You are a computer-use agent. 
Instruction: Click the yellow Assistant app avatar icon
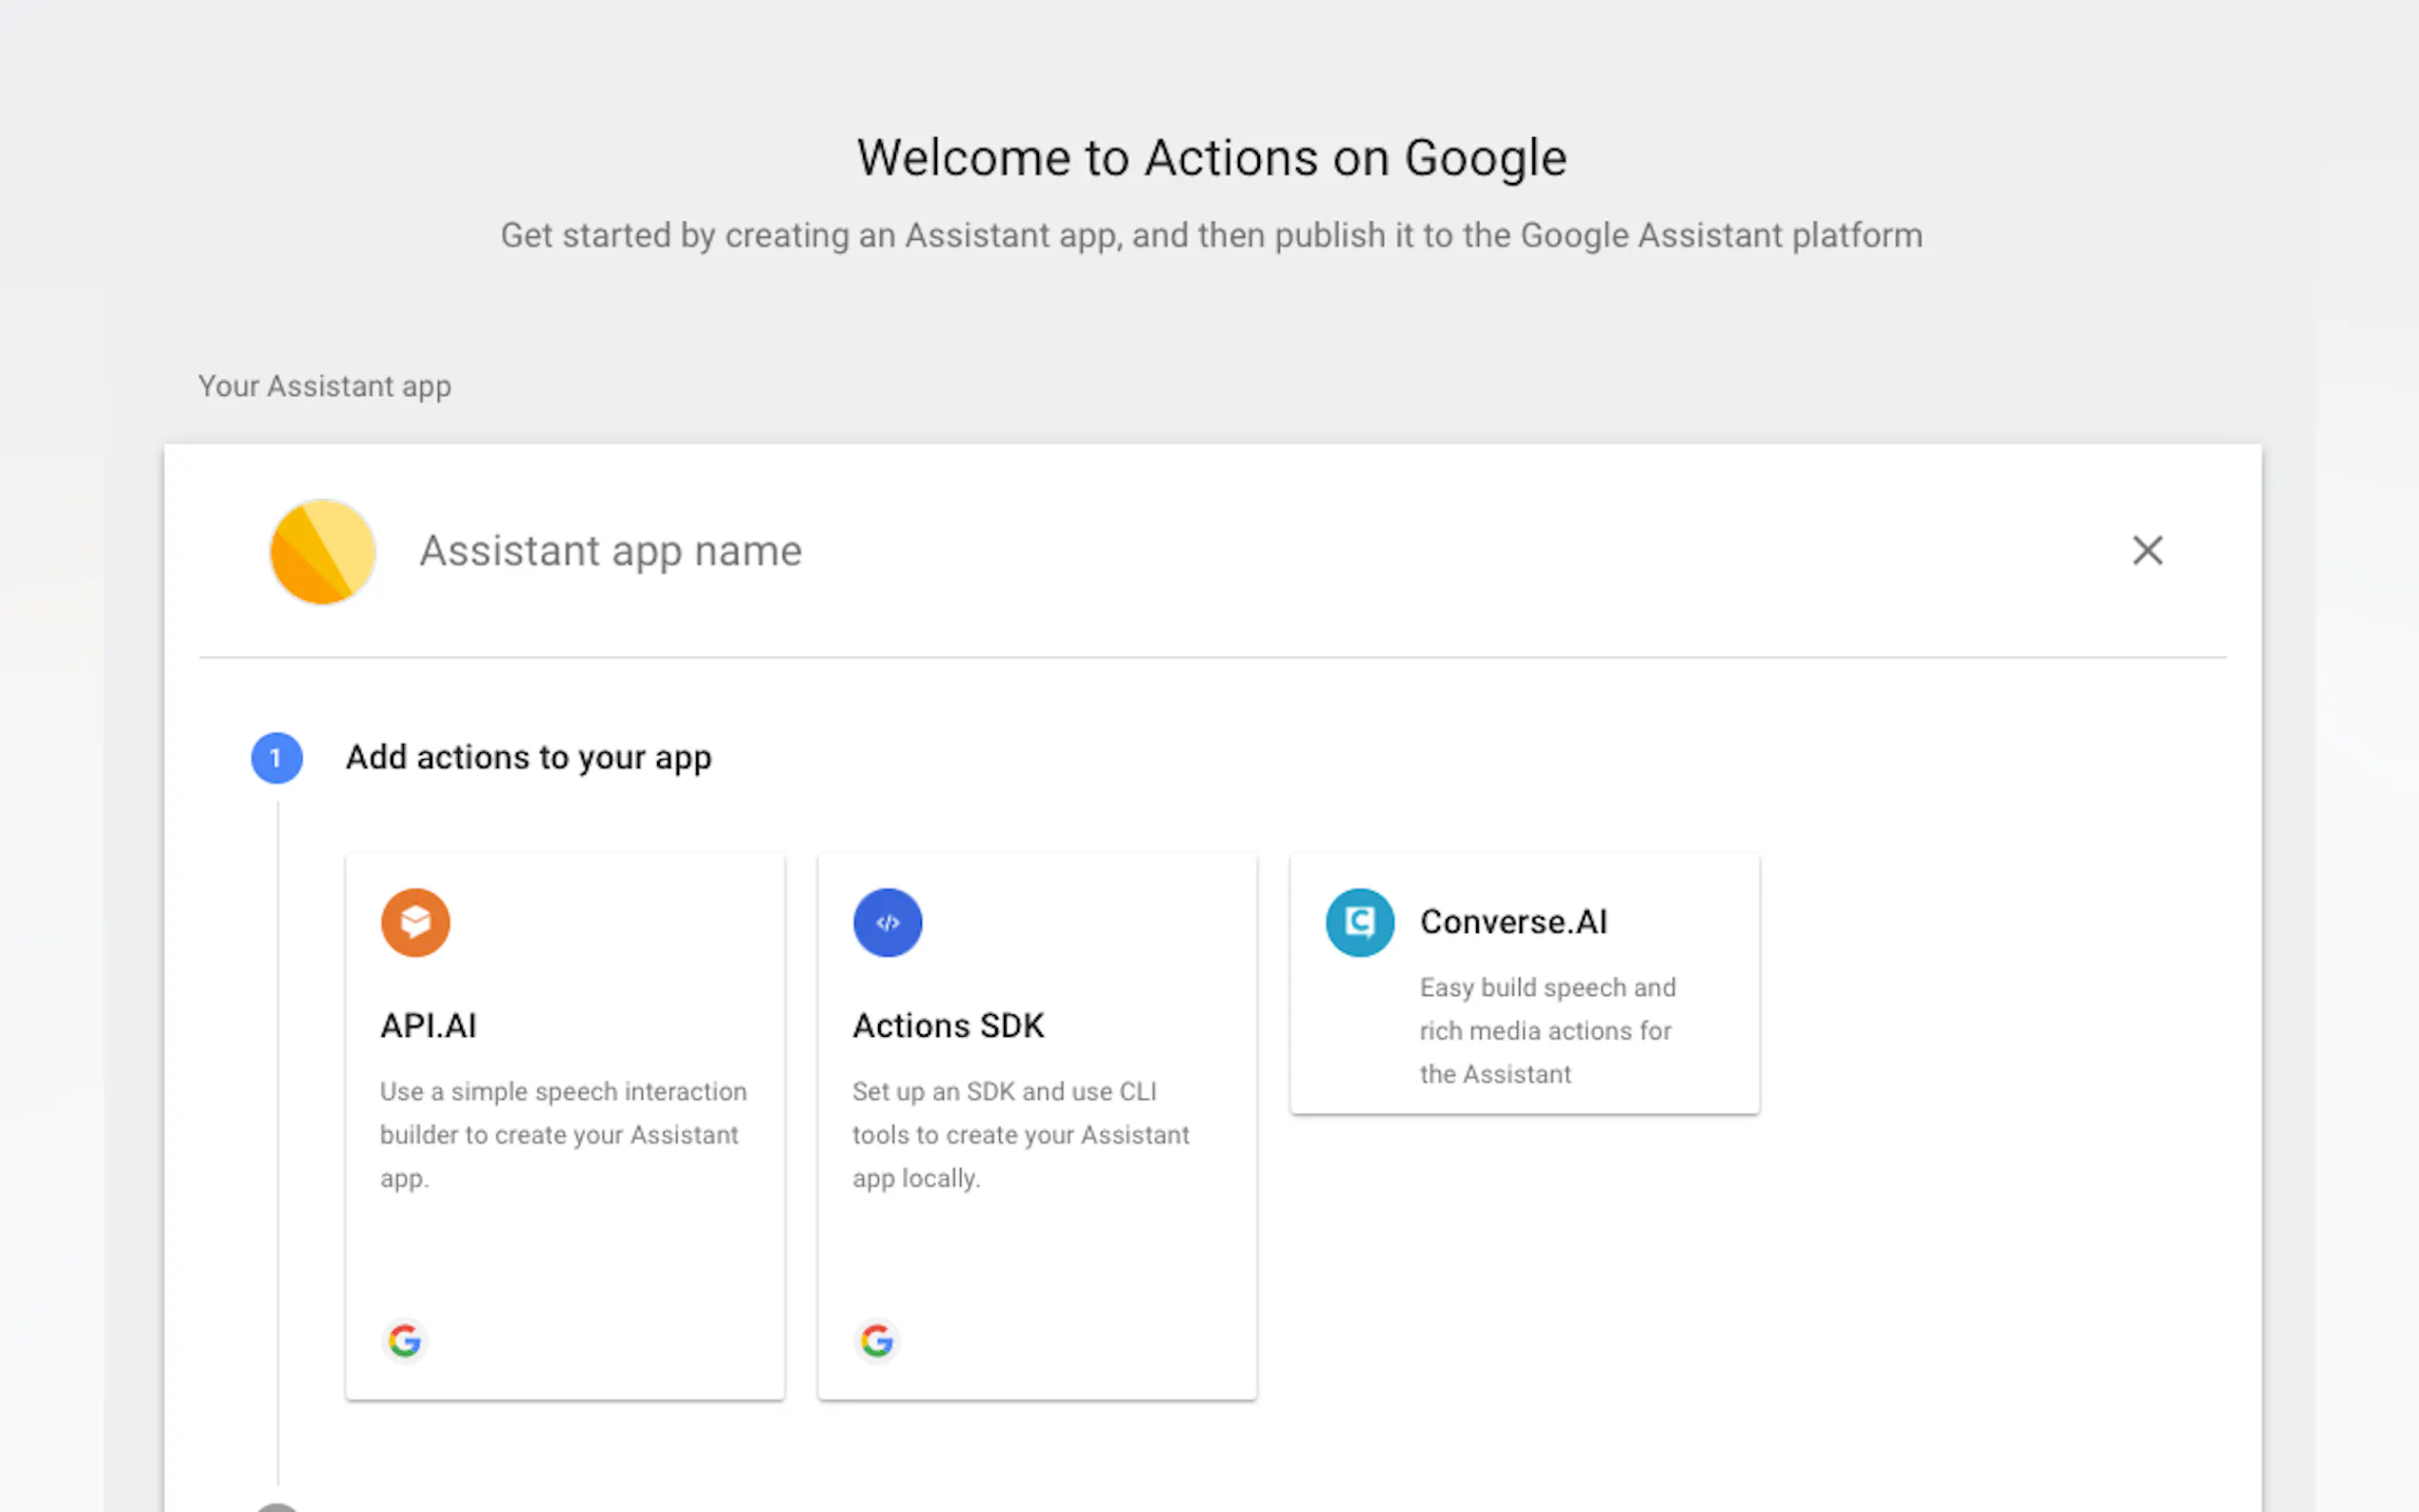pos(322,551)
